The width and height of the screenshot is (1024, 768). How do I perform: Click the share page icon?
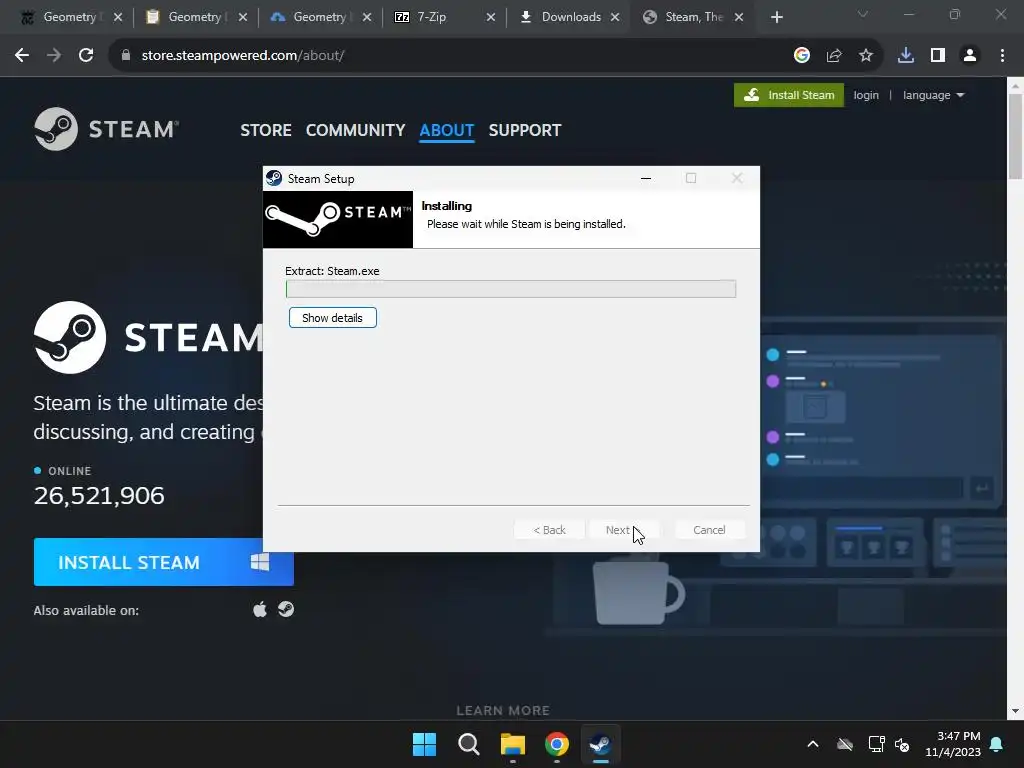tap(833, 56)
